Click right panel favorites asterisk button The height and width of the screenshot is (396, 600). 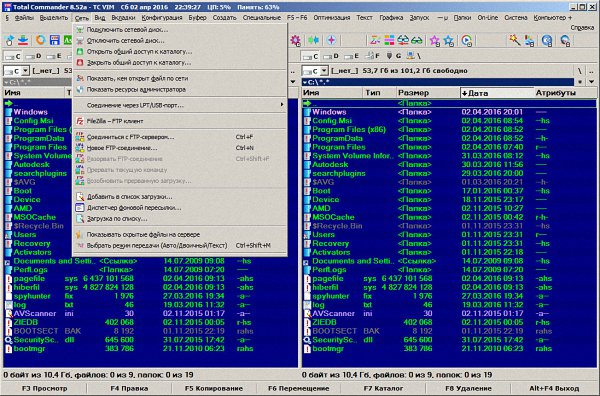point(580,82)
